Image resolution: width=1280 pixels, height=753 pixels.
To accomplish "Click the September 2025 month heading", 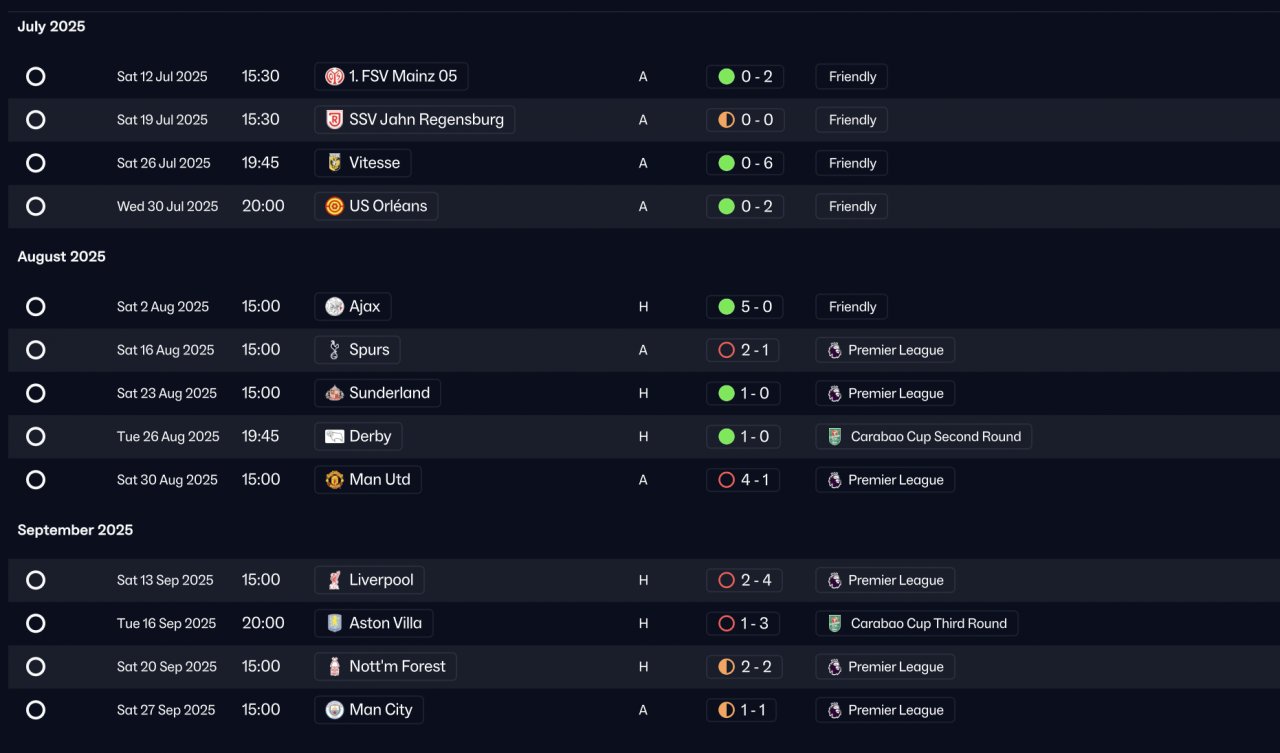I will pyautogui.click(x=75, y=530).
